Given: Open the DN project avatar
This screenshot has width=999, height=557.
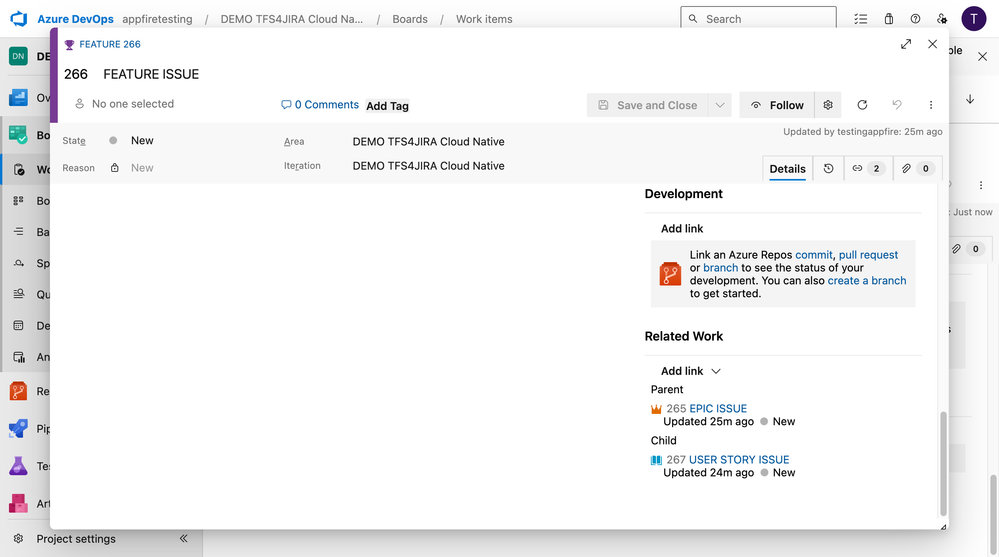Looking at the screenshot, I should click(x=18, y=56).
